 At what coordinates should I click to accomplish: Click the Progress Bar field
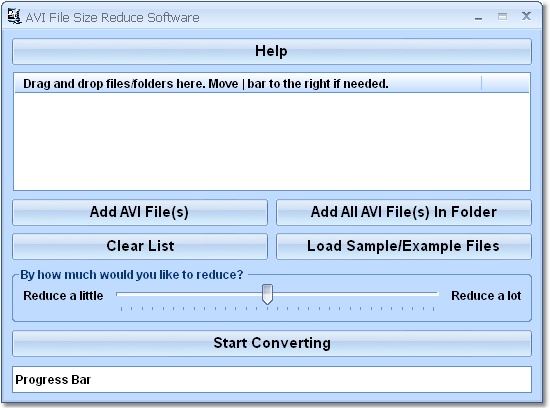point(272,379)
